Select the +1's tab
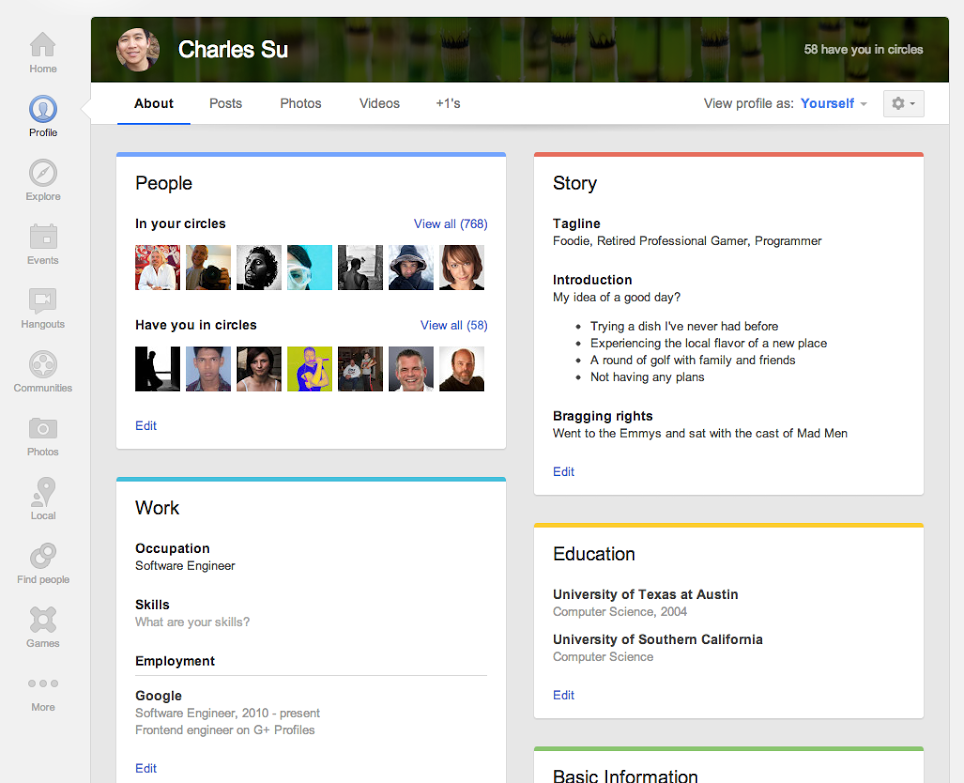Viewport: 964px width, 783px height. pos(448,104)
